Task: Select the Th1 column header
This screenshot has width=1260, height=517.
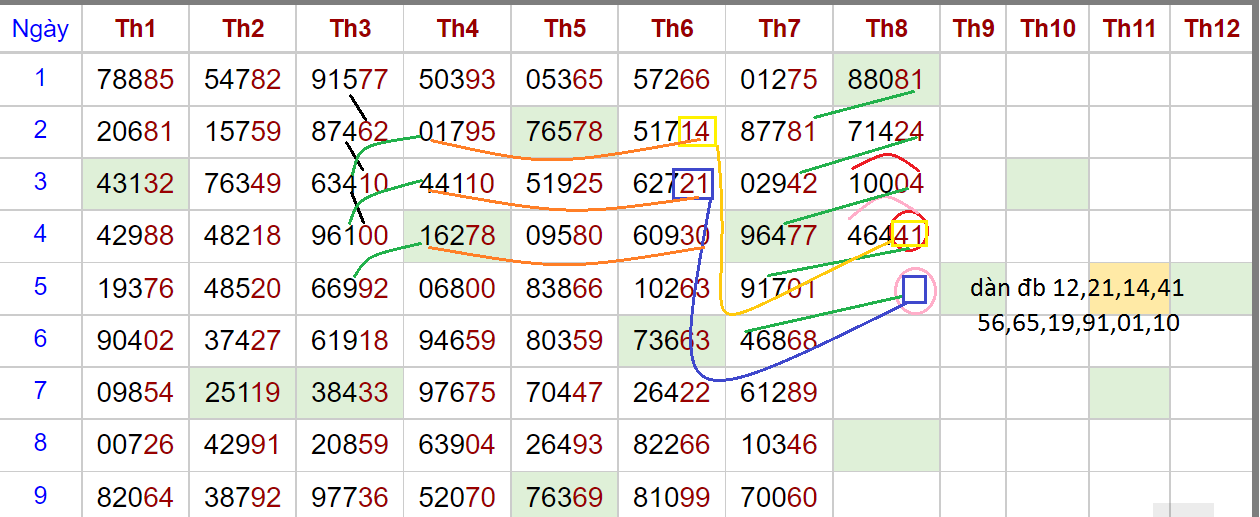Action: coord(135,29)
